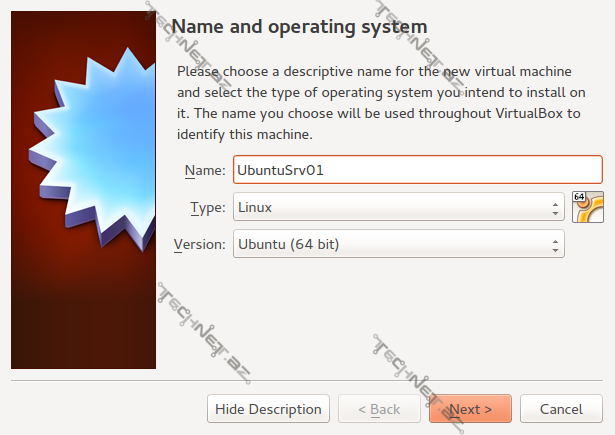The height and width of the screenshot is (435, 615).
Task: Open the Version dropdown showing Ubuntu (64 bit)
Action: (x=398, y=244)
